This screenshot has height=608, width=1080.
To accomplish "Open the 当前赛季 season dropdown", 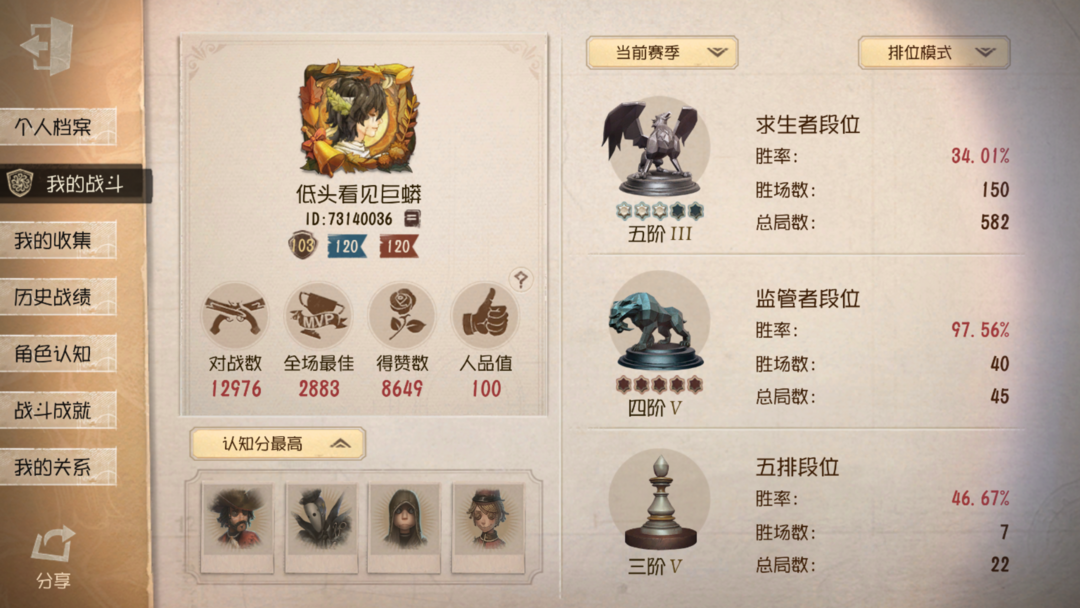I will (x=662, y=52).
